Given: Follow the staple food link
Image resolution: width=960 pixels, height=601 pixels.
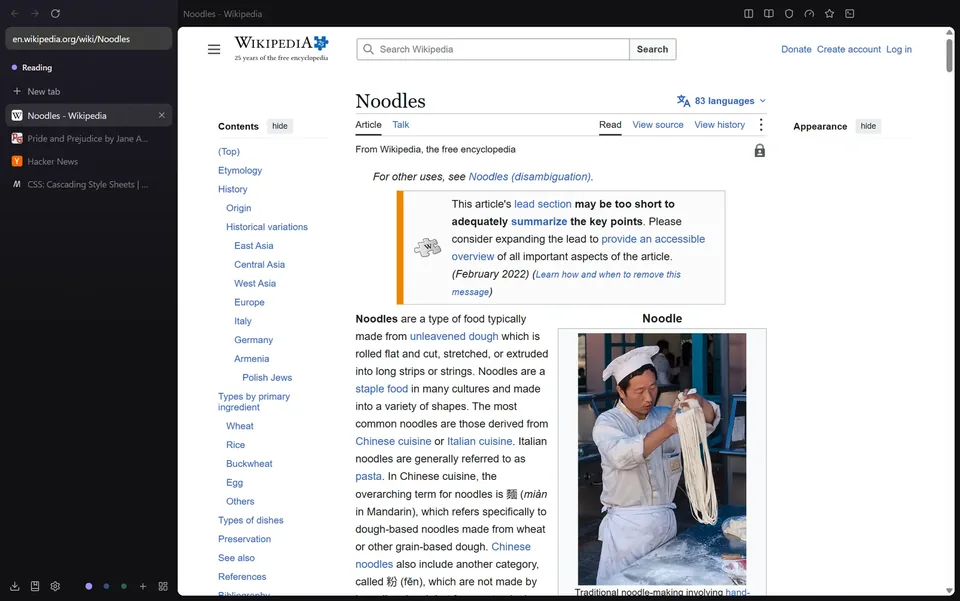Looking at the screenshot, I should pos(381,389).
